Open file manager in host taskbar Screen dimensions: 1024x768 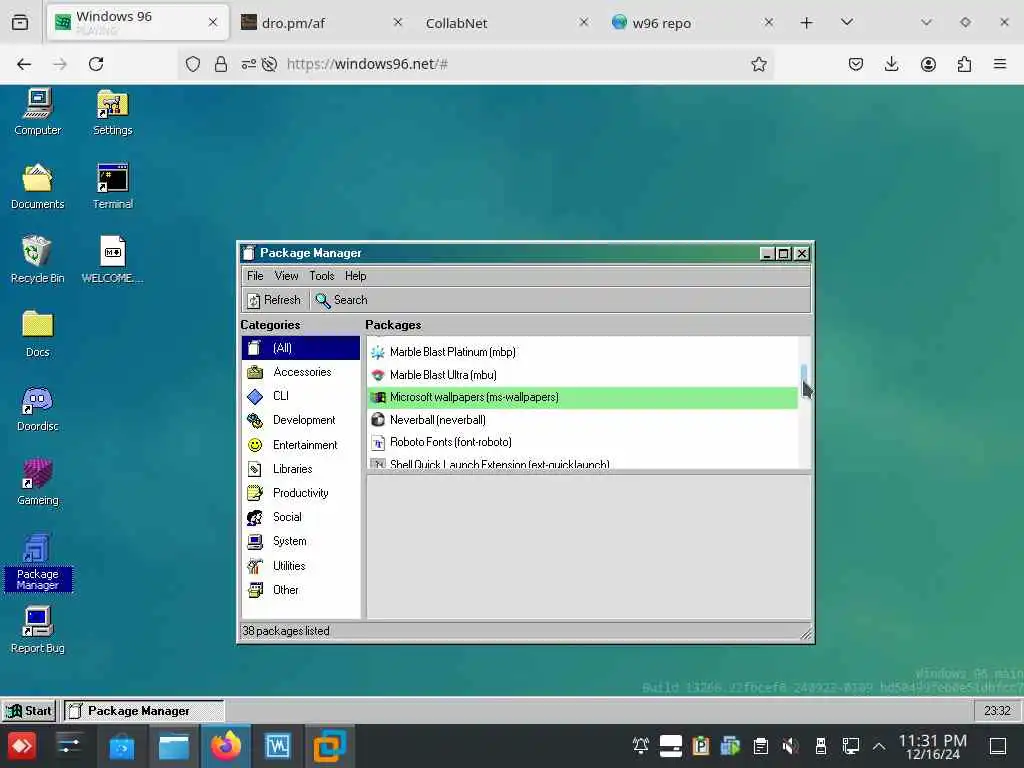pos(174,746)
